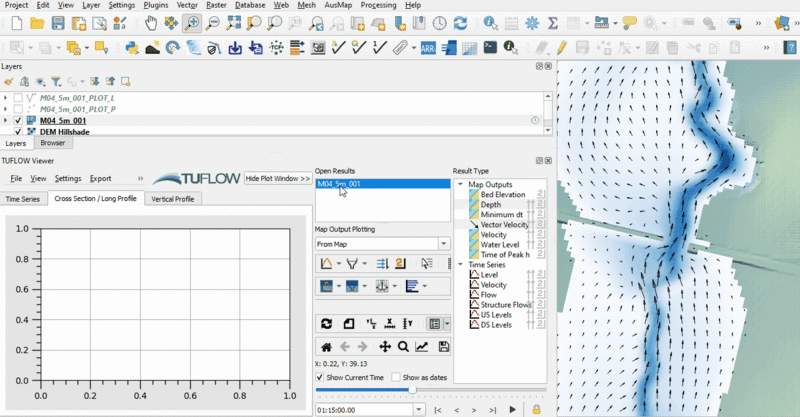Click the padlock icon beside time controls

pos(537,409)
